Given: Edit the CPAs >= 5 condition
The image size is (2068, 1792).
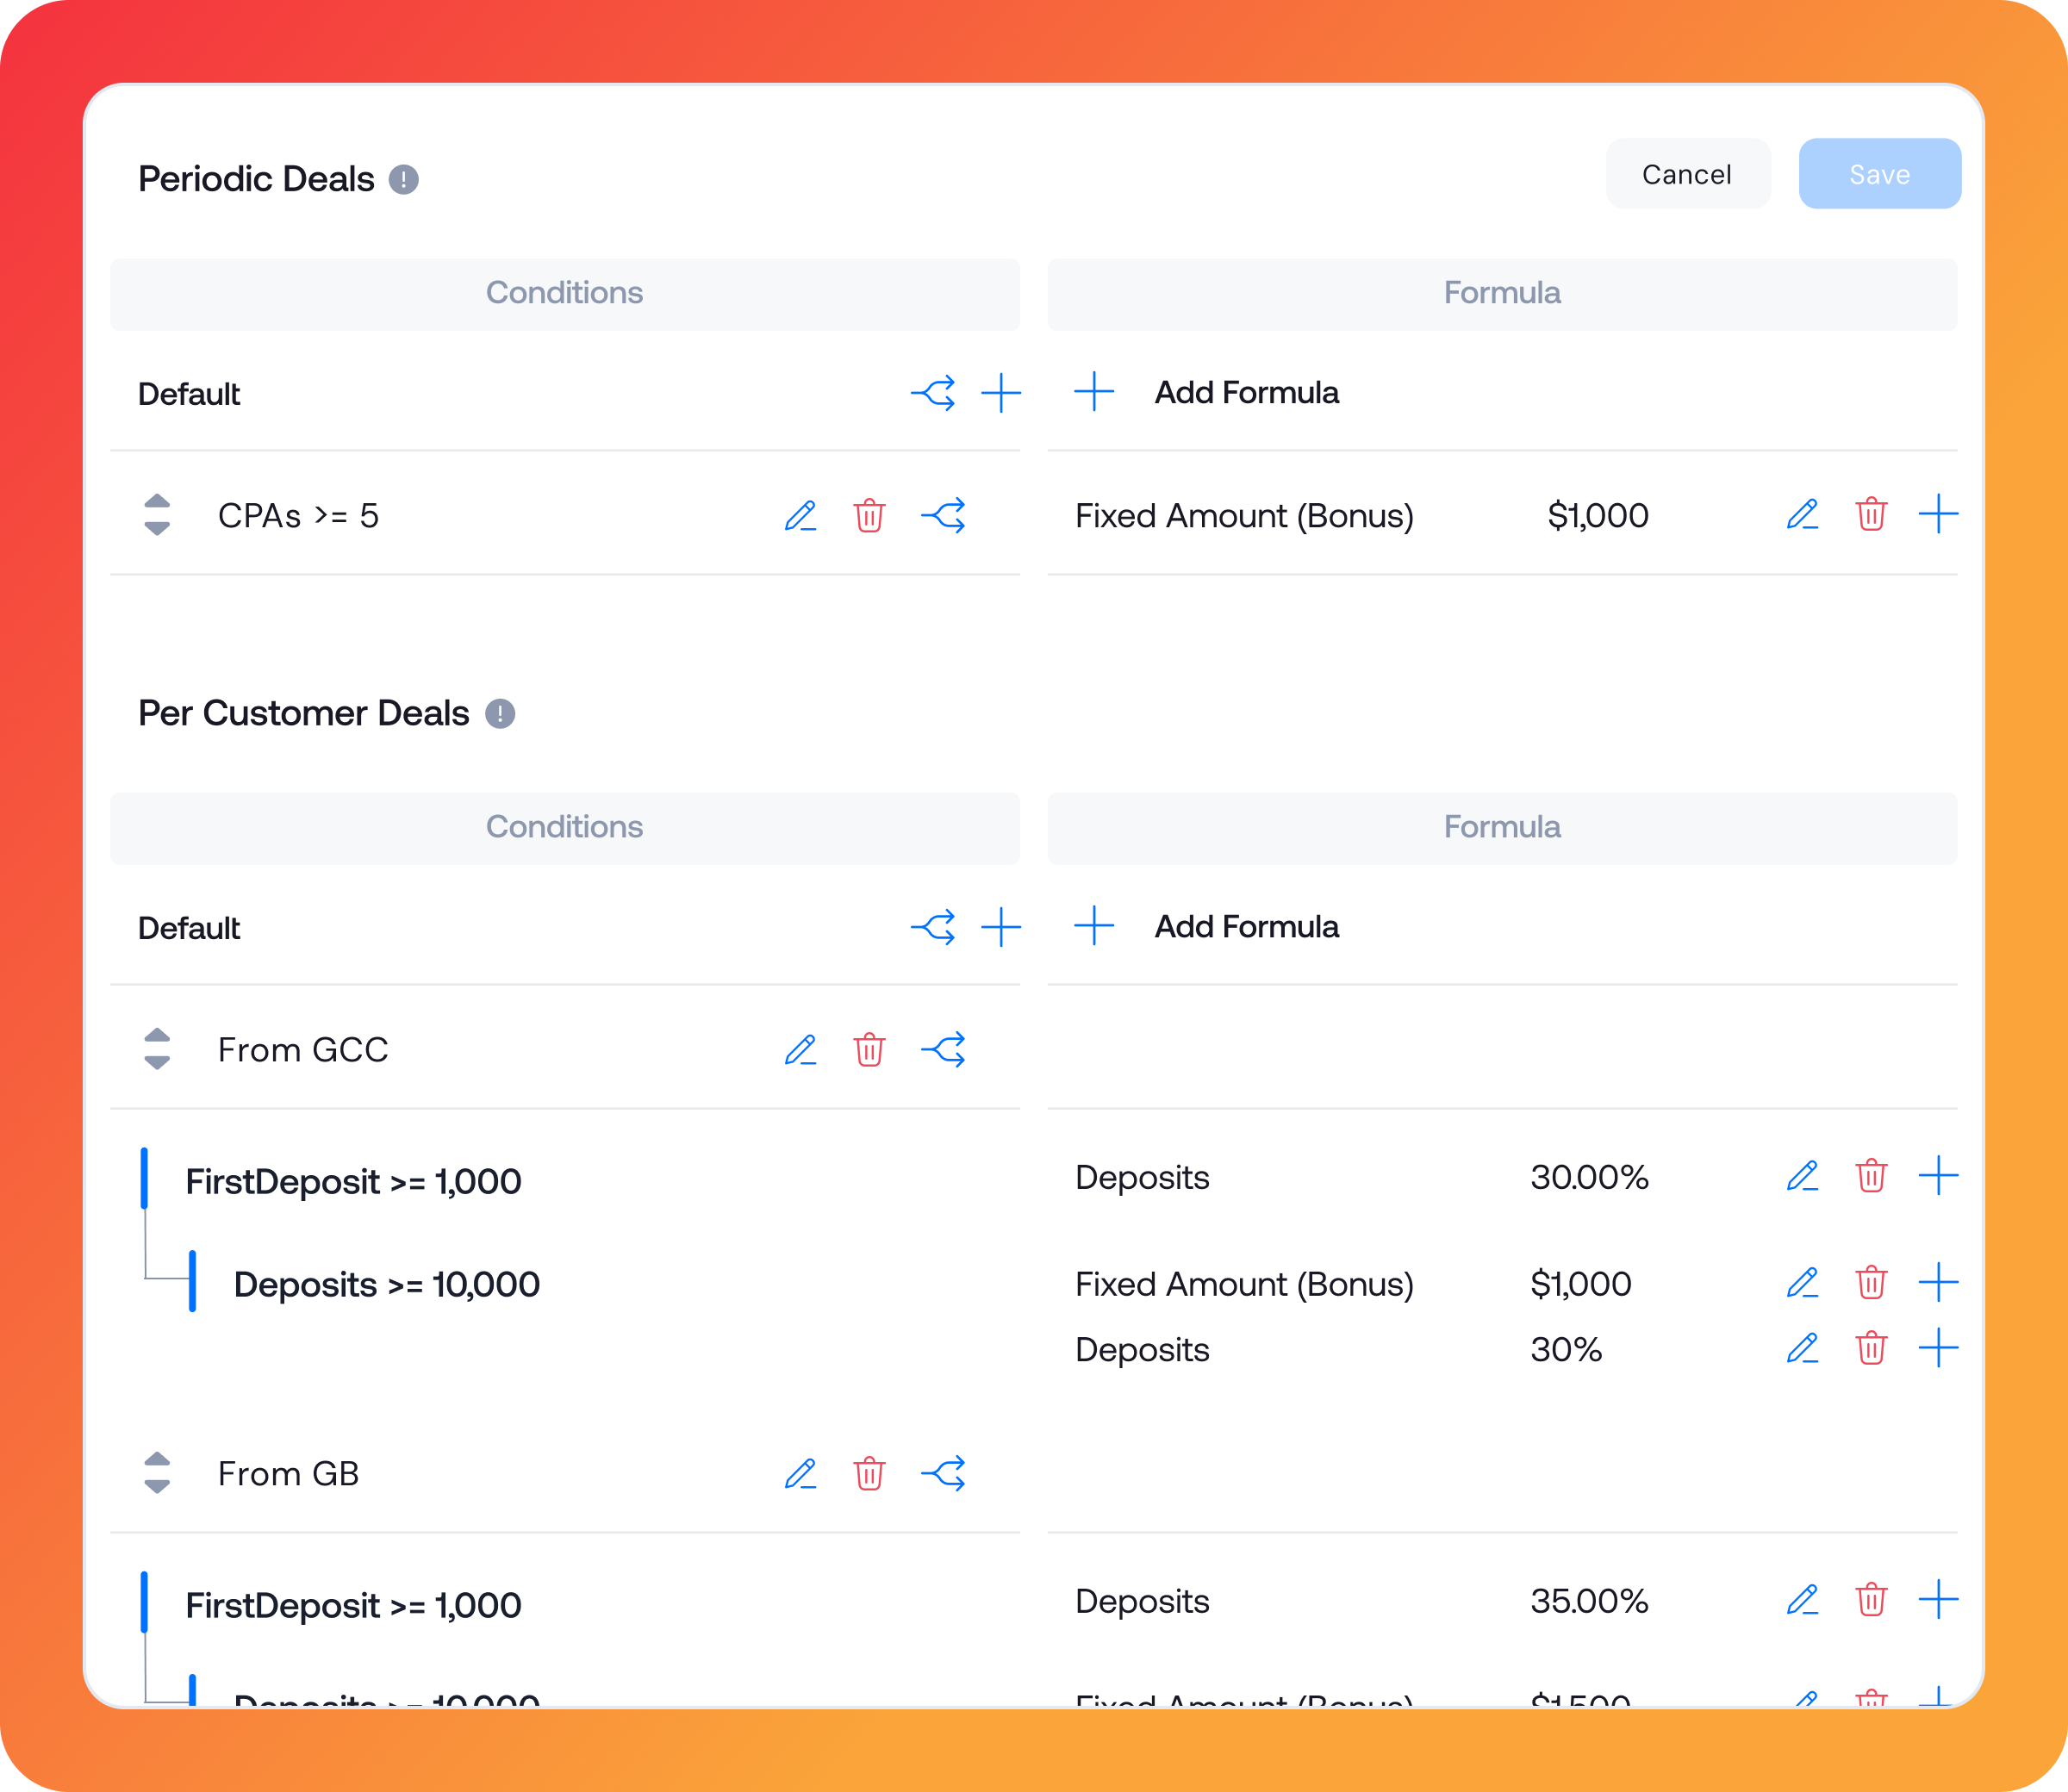Looking at the screenshot, I should point(800,516).
